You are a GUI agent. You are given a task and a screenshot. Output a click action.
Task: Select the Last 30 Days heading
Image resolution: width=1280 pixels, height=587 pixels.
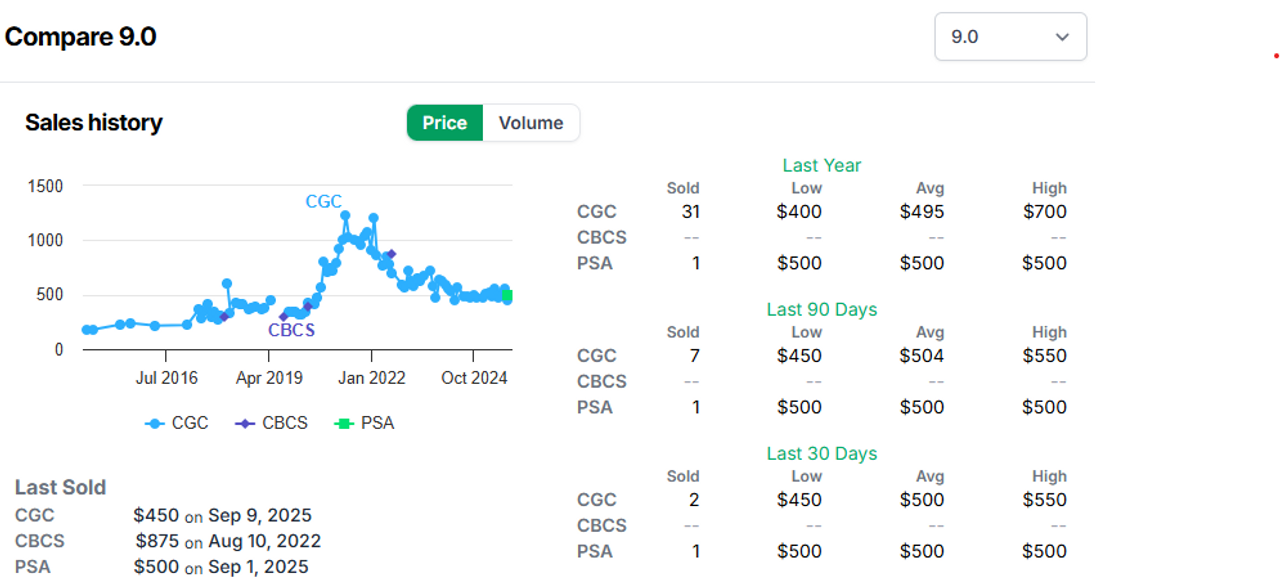pos(822,454)
